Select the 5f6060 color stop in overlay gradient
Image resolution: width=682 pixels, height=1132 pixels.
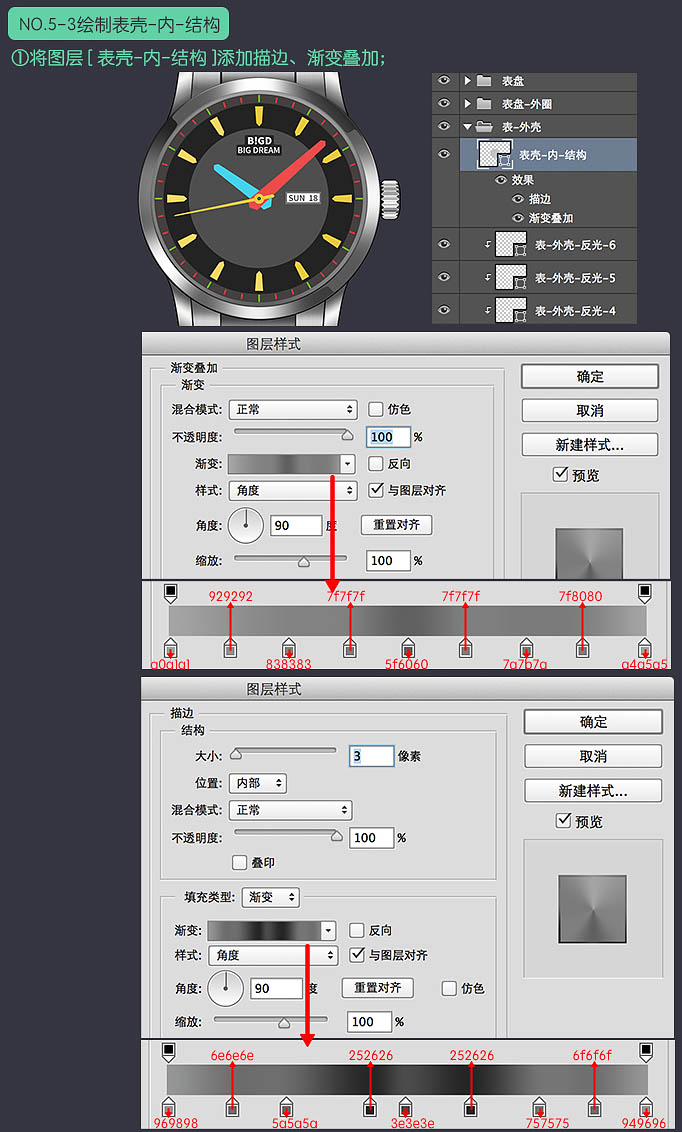[408, 648]
